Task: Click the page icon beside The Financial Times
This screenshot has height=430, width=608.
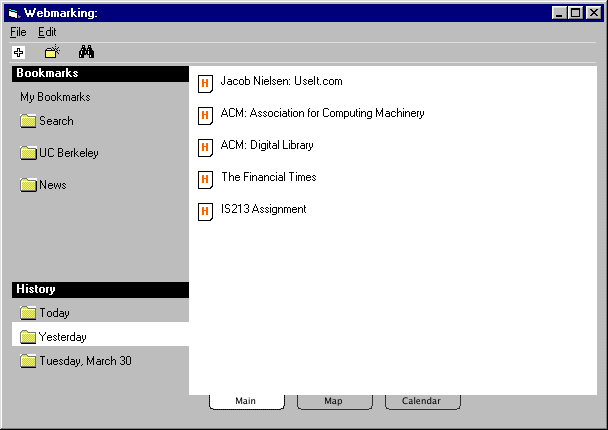Action: 205,180
